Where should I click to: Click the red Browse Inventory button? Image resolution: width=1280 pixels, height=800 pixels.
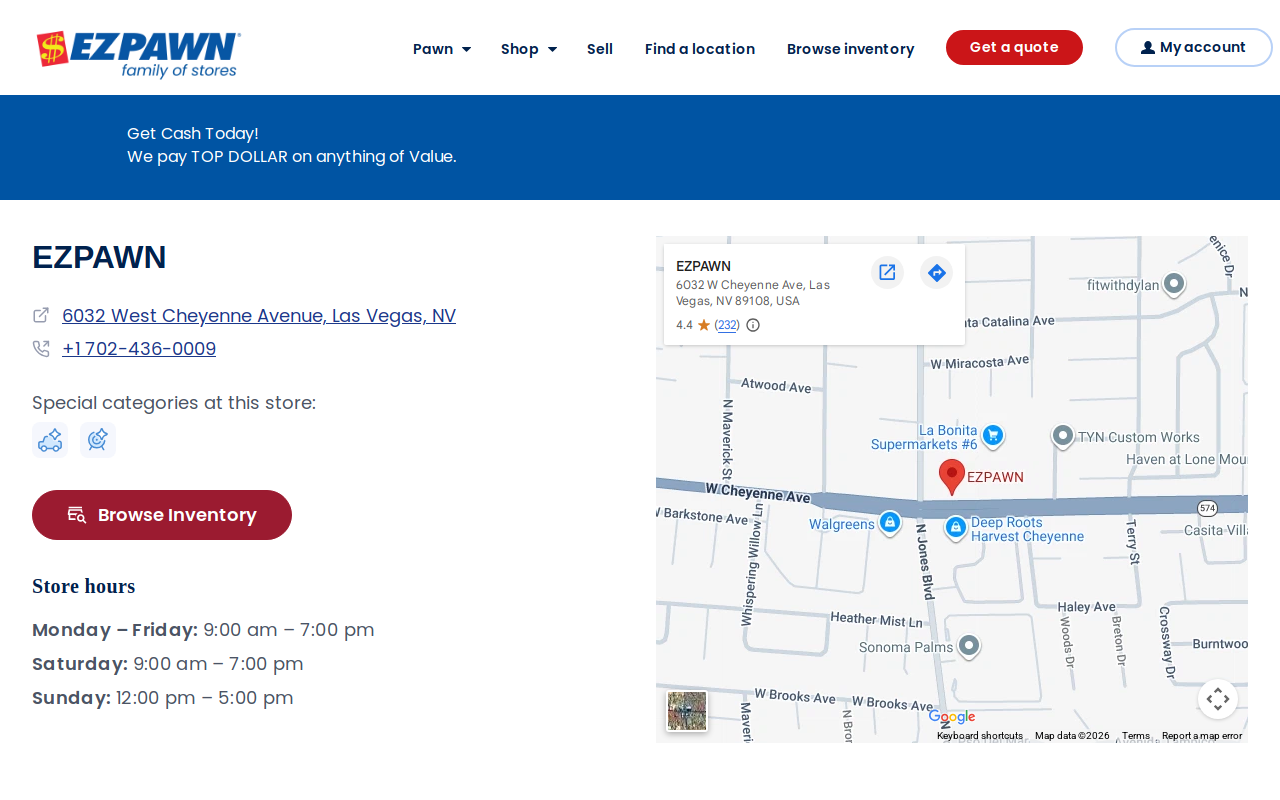[x=162, y=515]
